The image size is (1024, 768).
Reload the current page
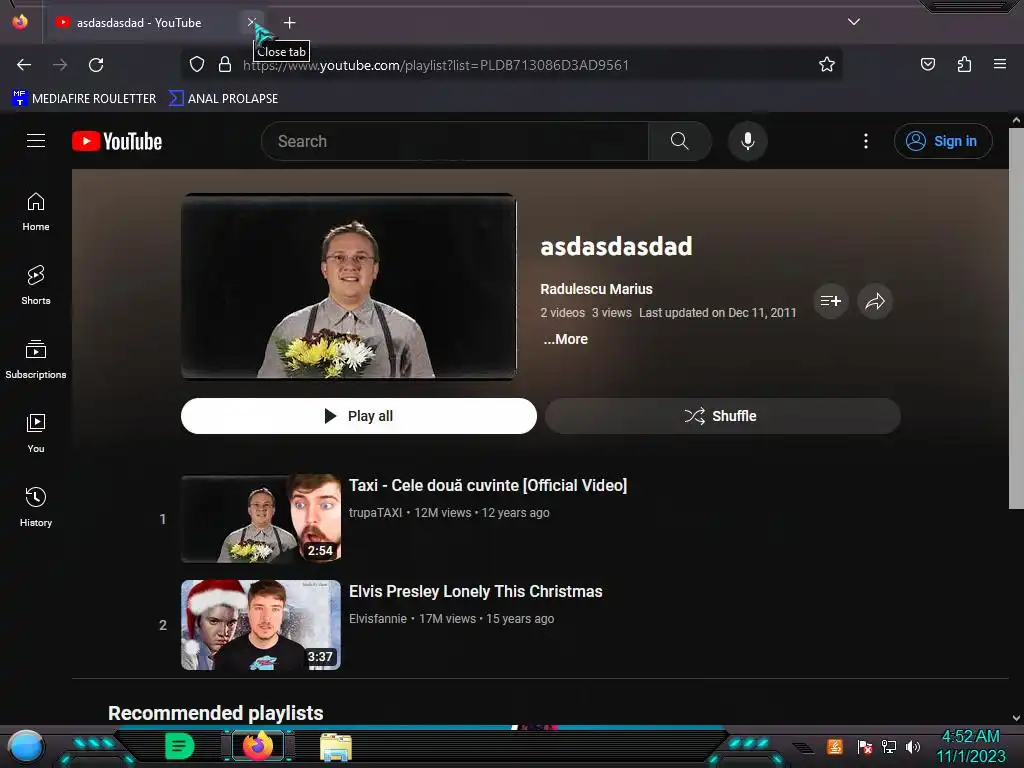pyautogui.click(x=96, y=65)
